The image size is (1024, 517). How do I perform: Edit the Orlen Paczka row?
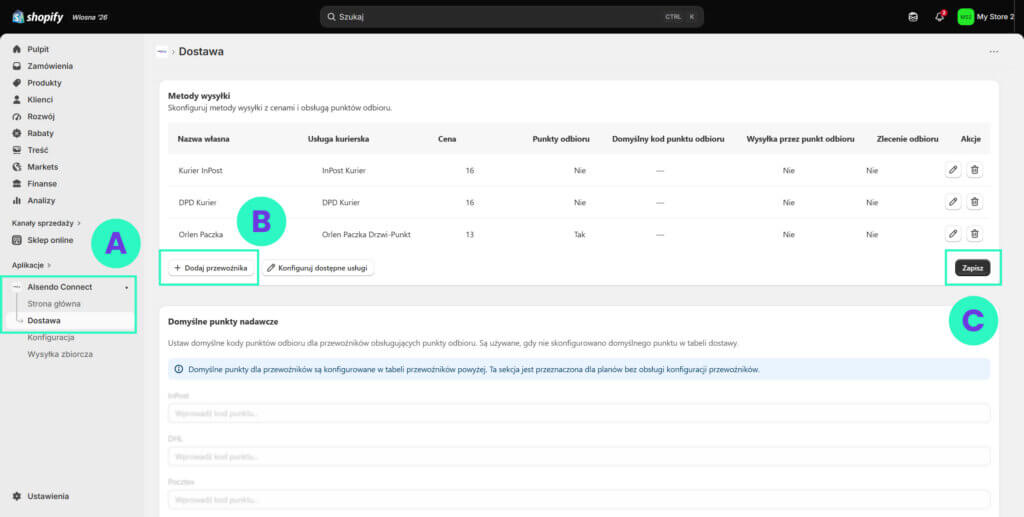(x=953, y=234)
